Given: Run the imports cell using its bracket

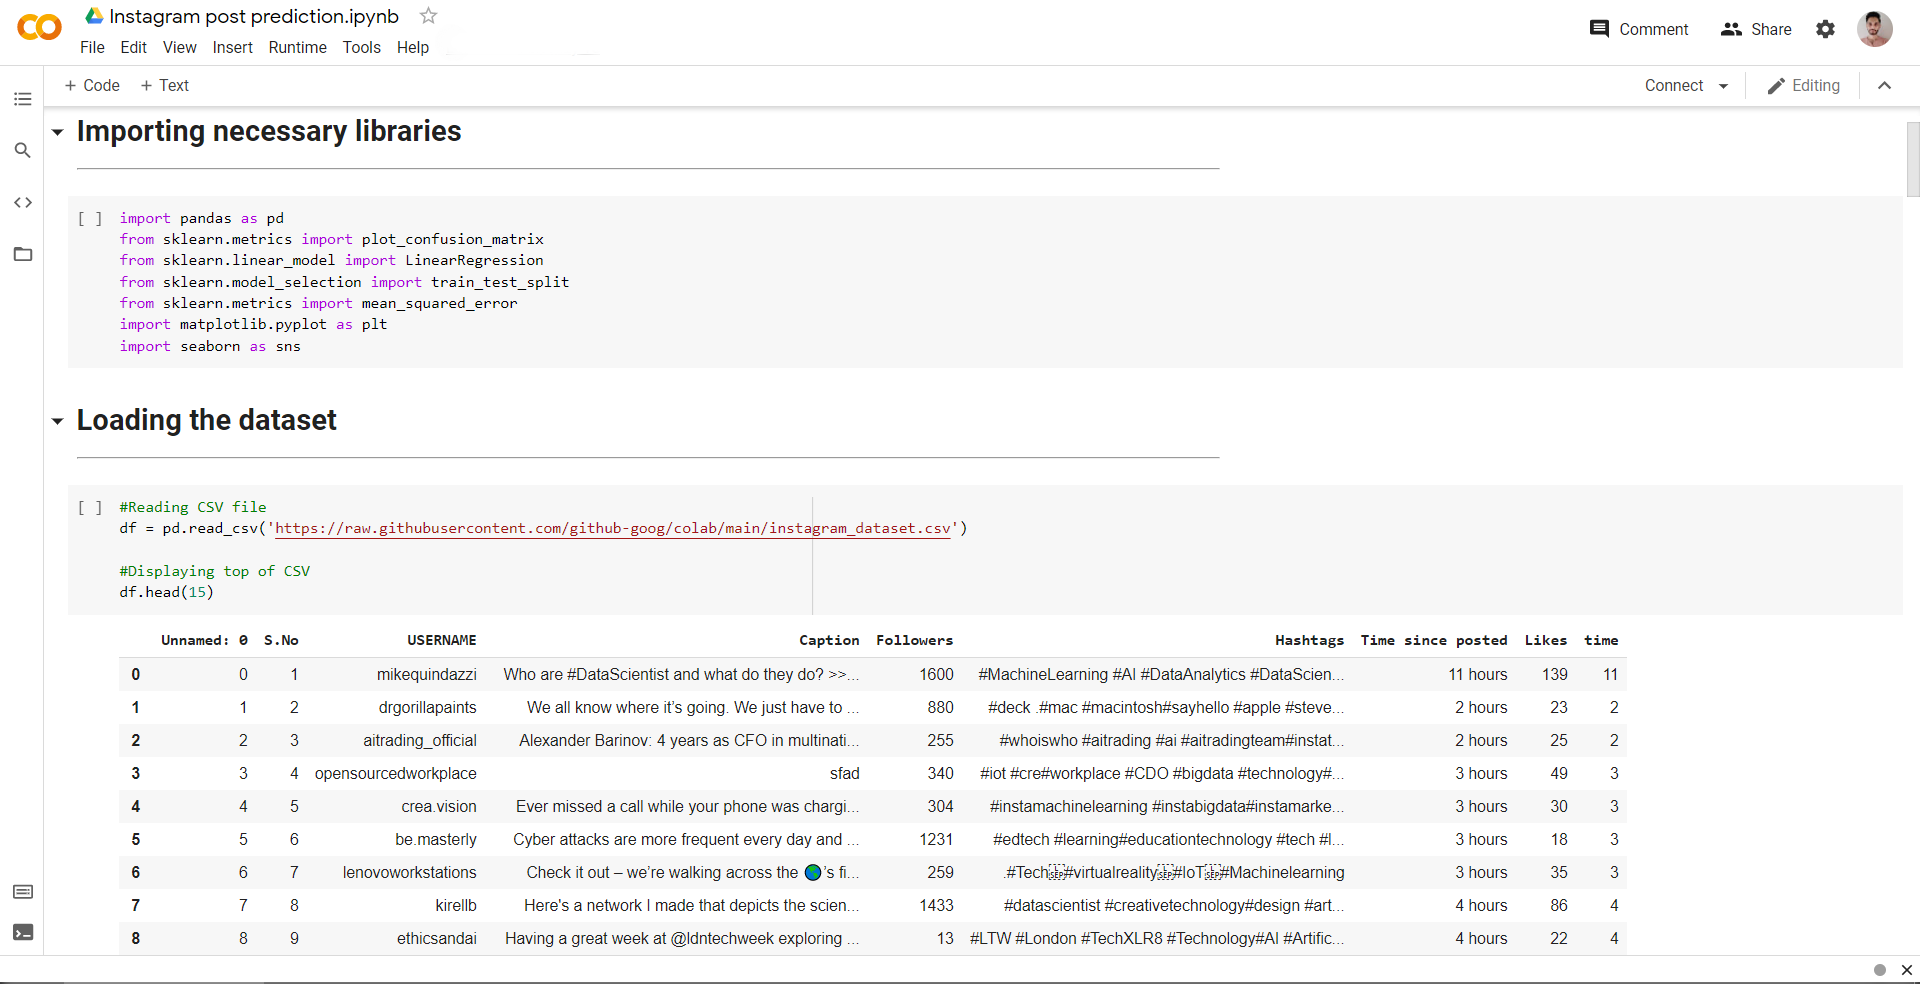Looking at the screenshot, I should (90, 218).
